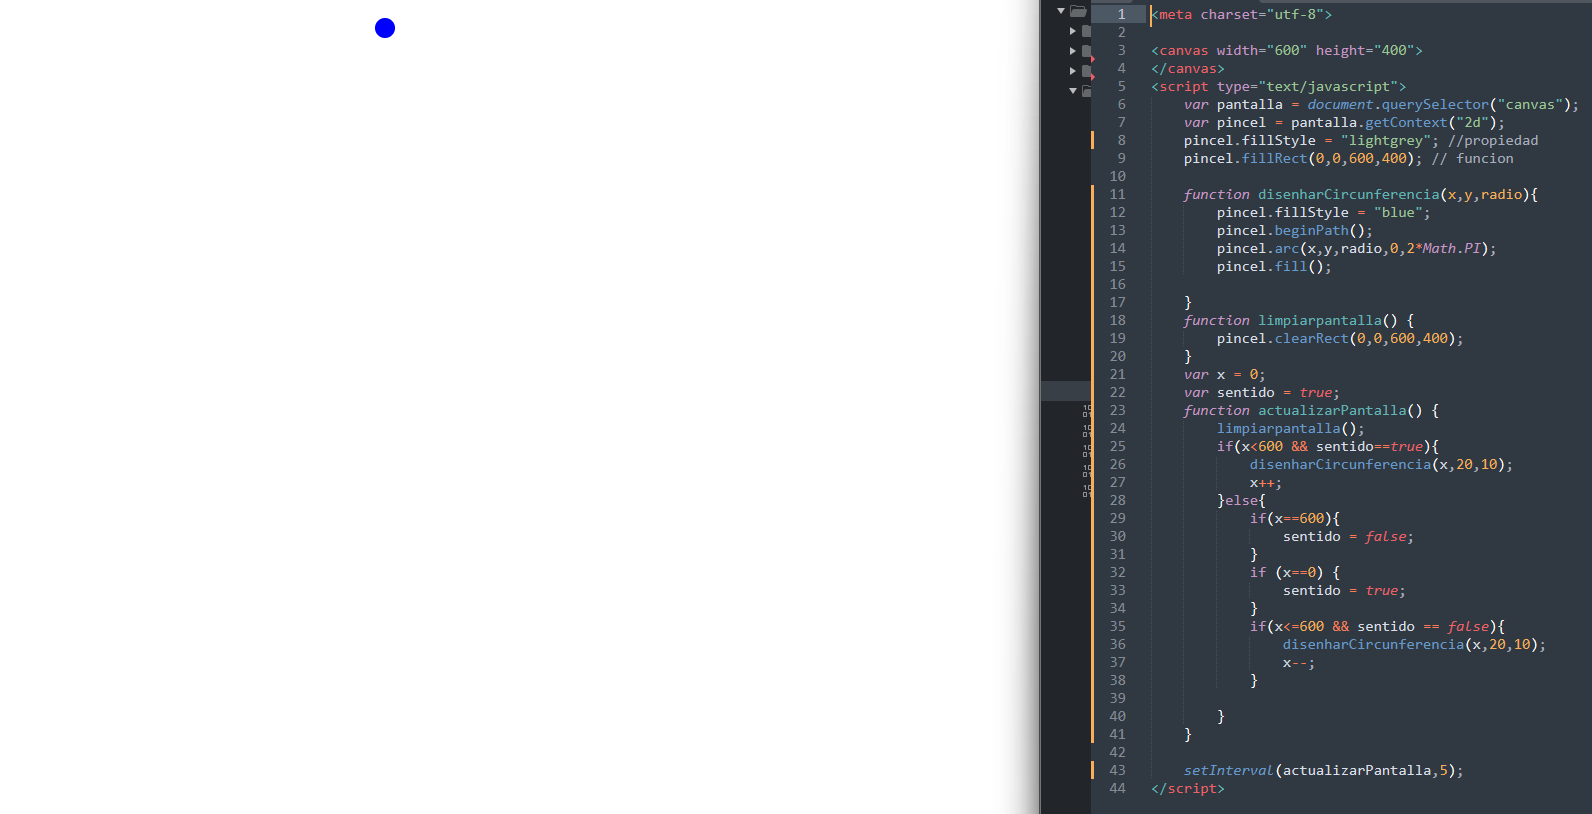
Task: Click the pincel.beginPath() line
Action: pos(1295,231)
